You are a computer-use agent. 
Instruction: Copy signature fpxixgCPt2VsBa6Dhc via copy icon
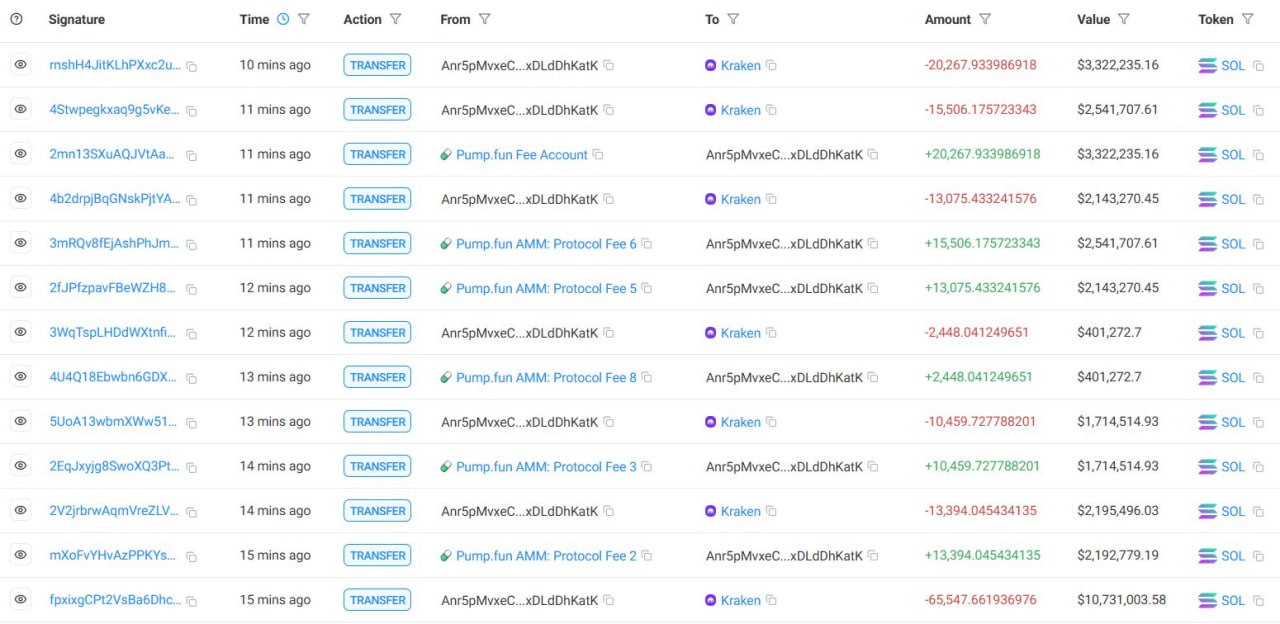pyautogui.click(x=191, y=601)
